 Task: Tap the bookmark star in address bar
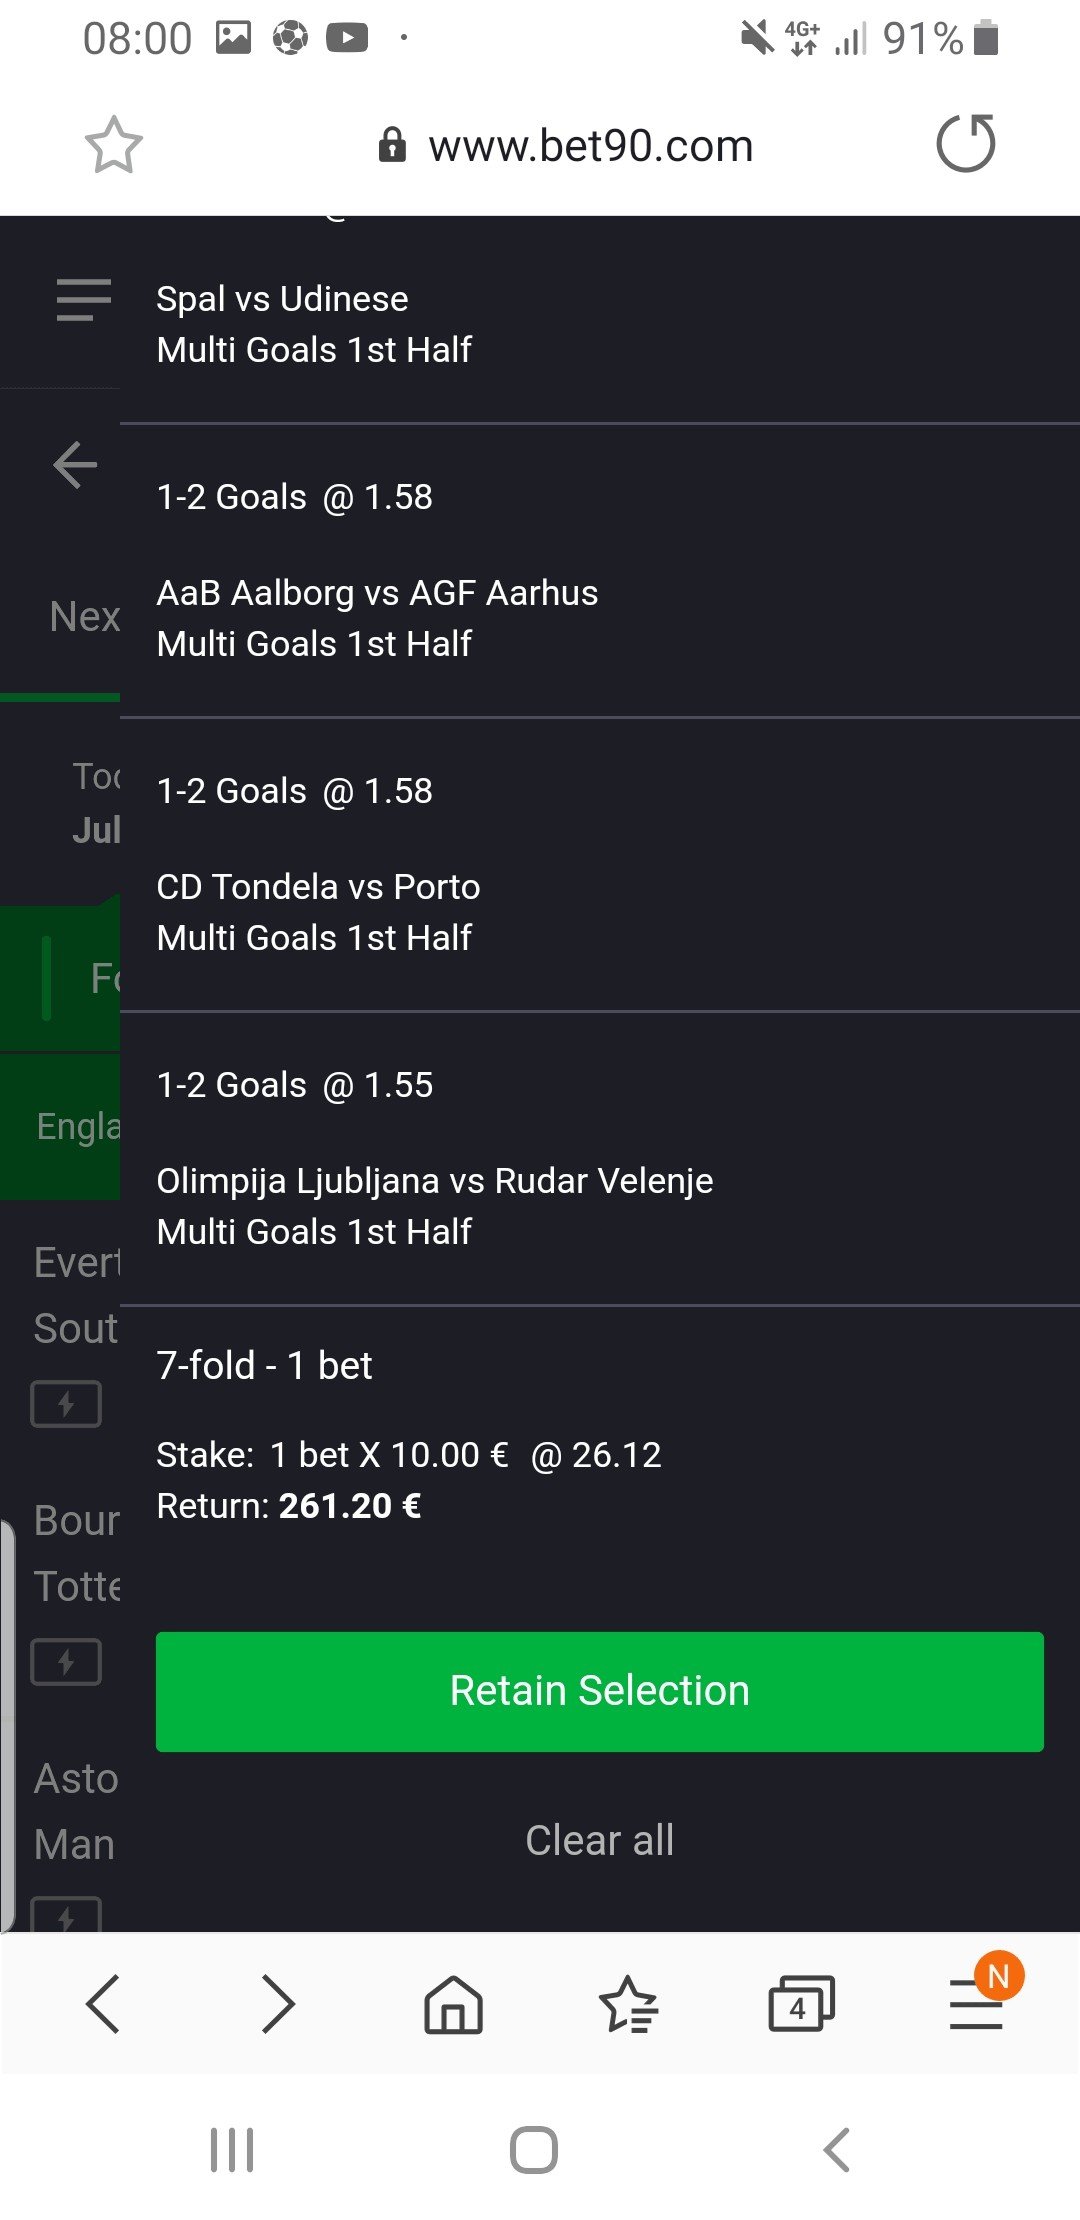113,146
